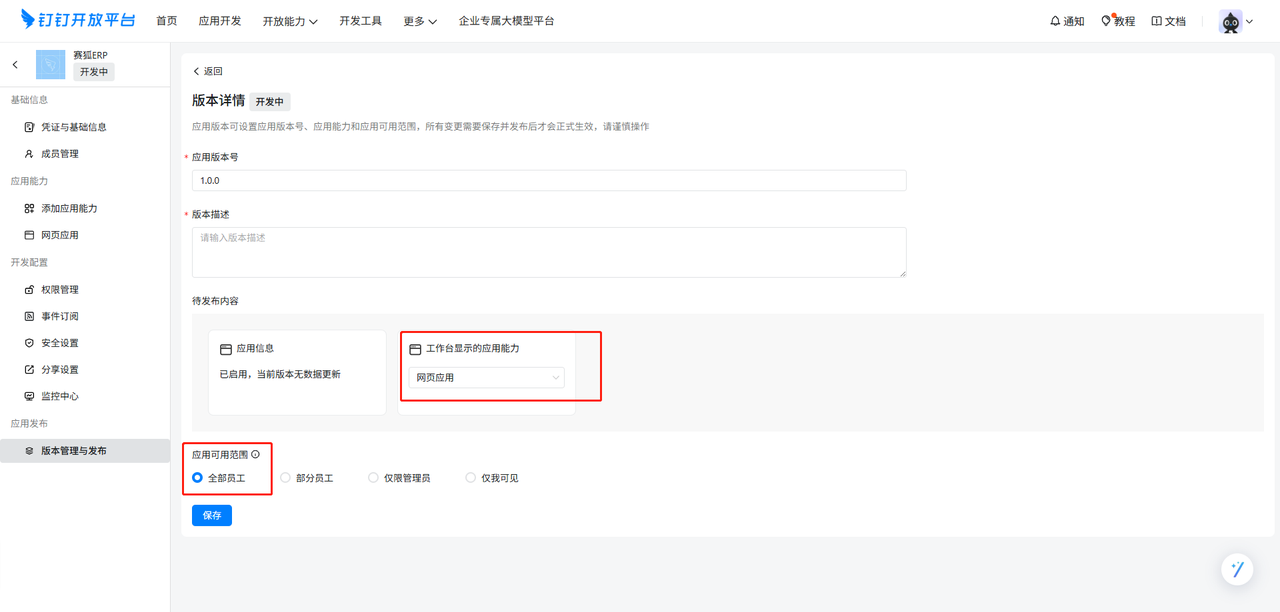Open 企业专属大模型平台 in top navigation
The width and height of the screenshot is (1280, 612).
coord(506,21)
